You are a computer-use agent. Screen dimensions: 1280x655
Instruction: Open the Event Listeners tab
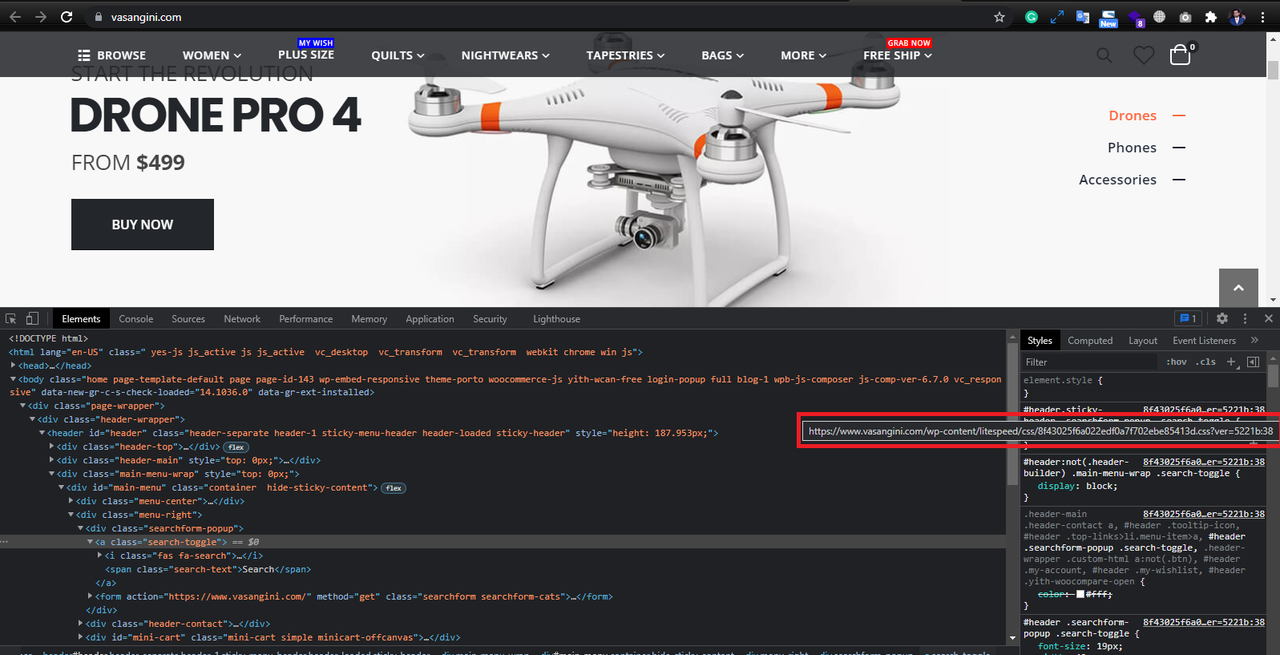coord(1204,341)
